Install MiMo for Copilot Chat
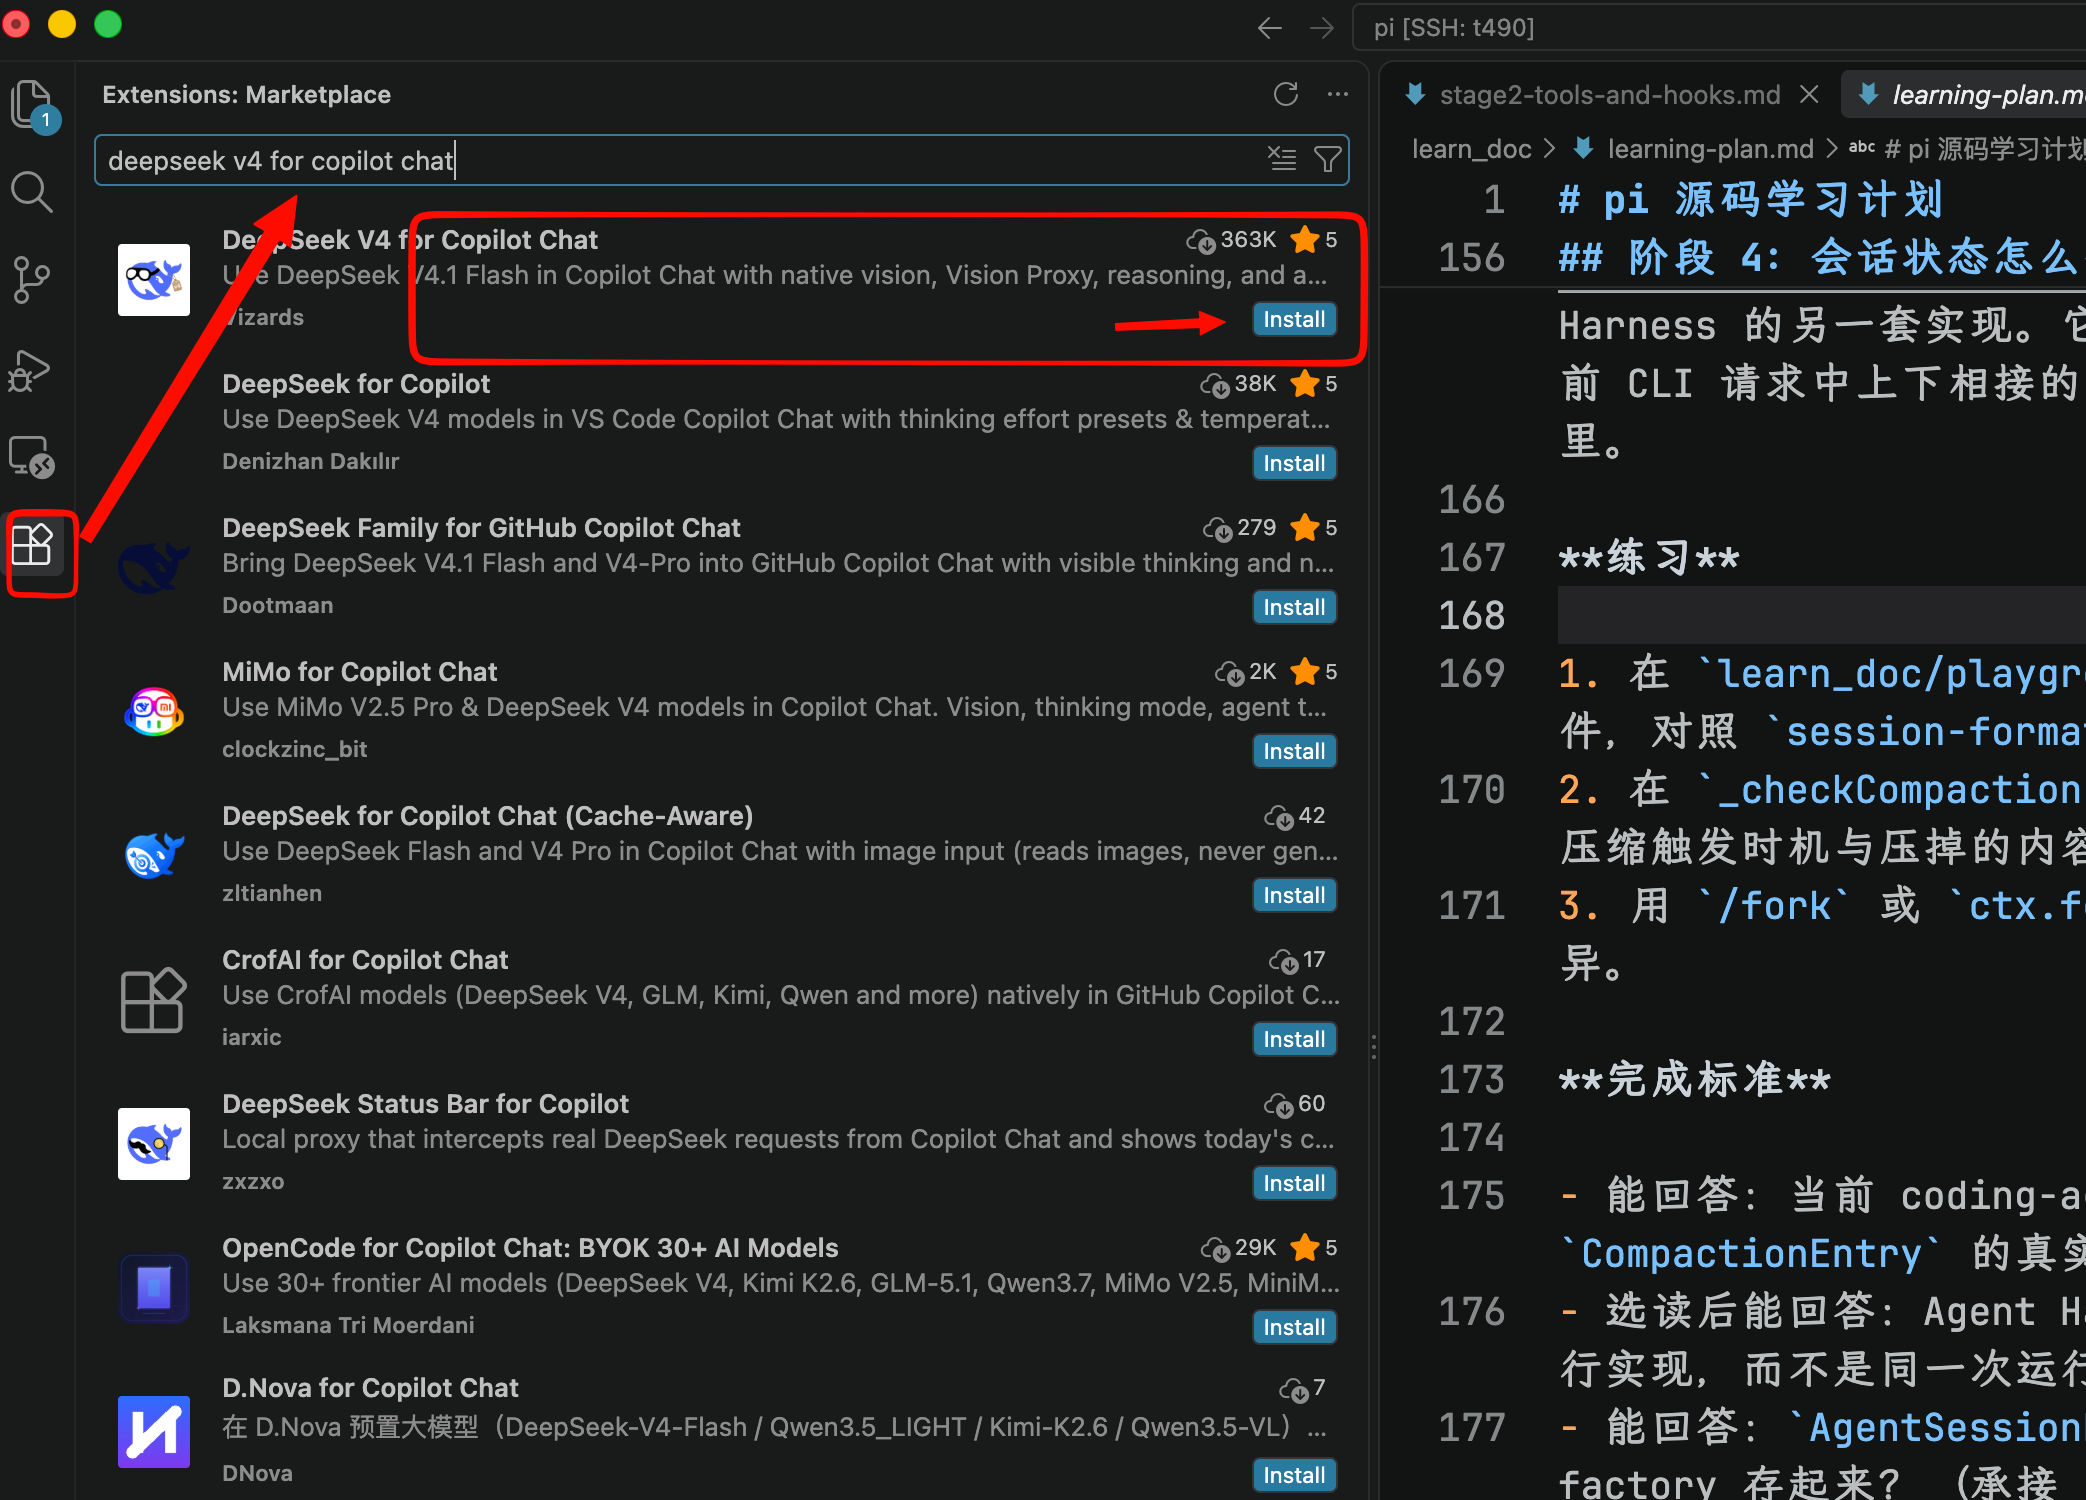 point(1294,752)
